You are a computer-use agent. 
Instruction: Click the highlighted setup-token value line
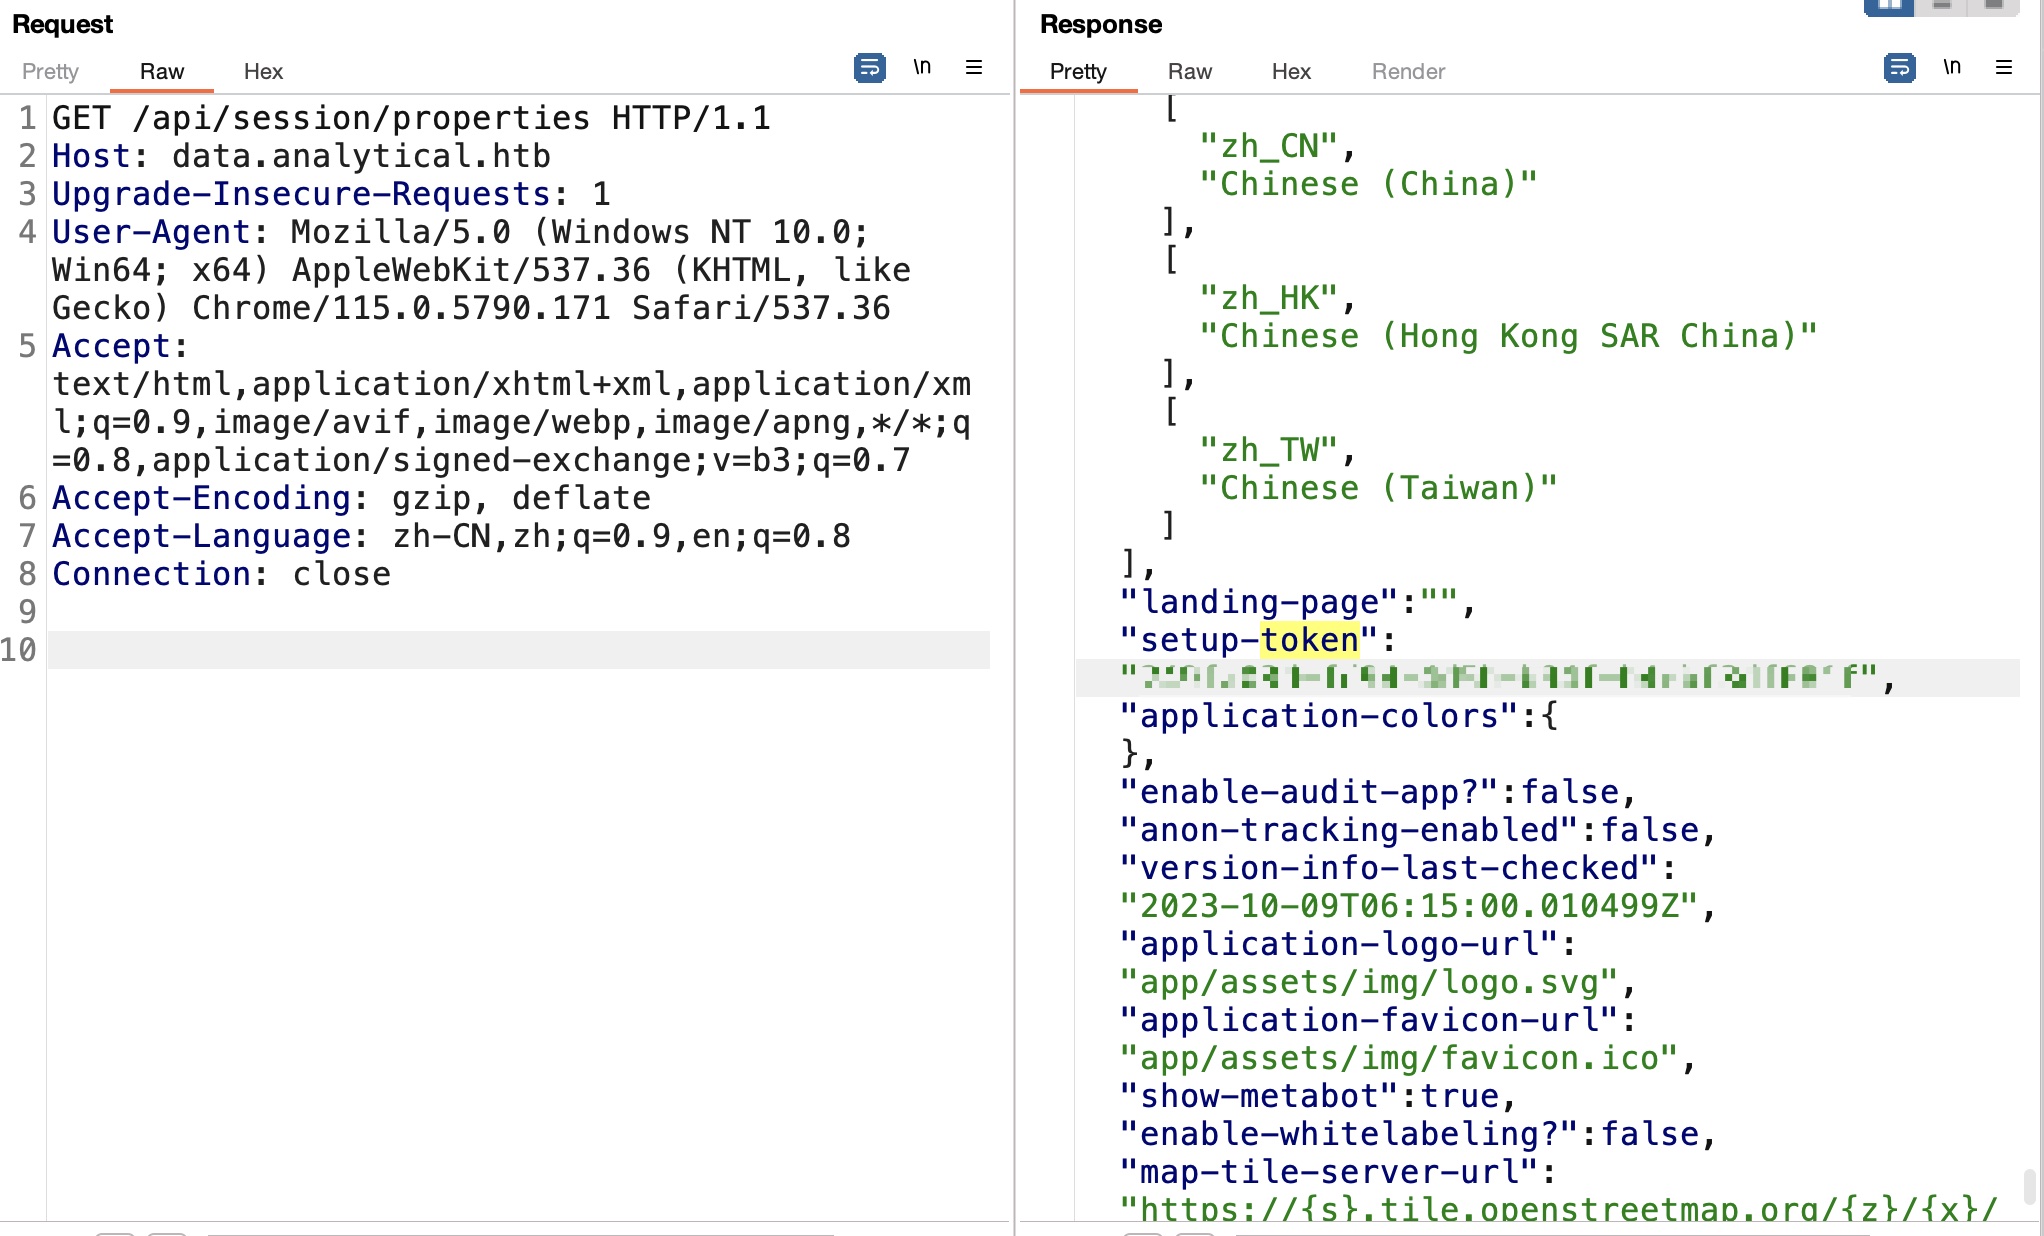click(x=1500, y=678)
